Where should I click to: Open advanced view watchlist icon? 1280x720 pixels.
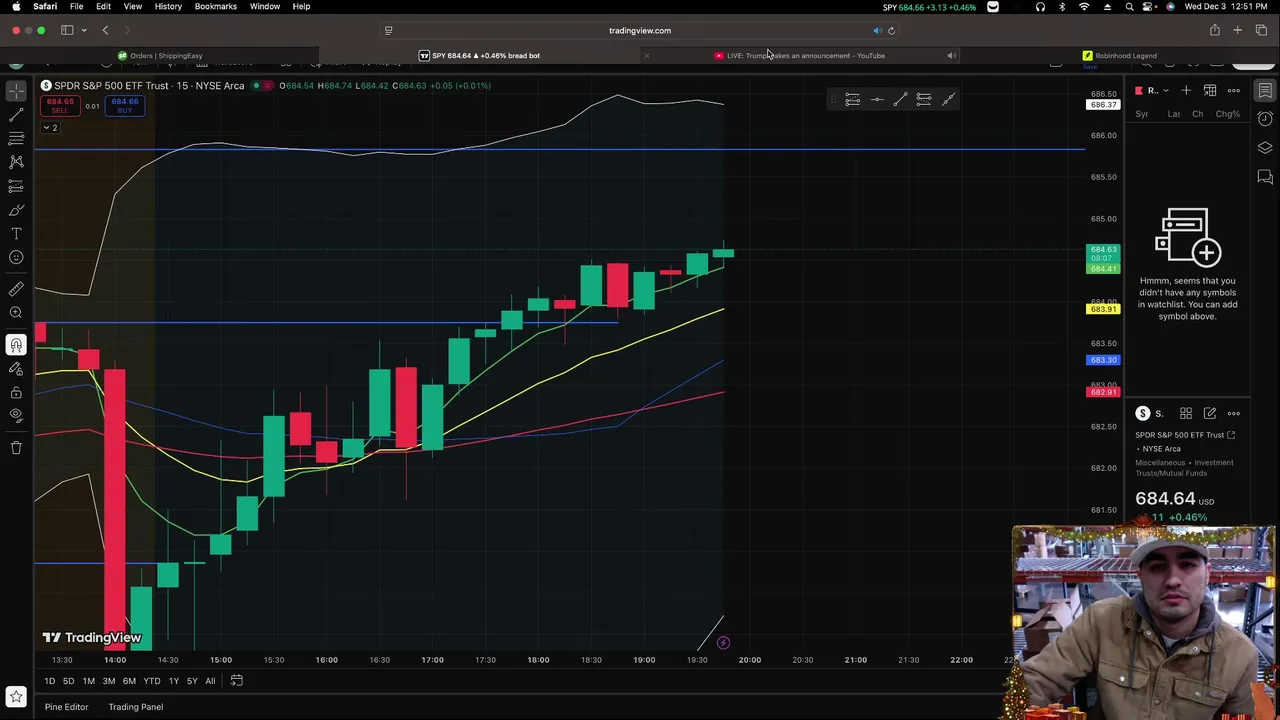point(1210,91)
